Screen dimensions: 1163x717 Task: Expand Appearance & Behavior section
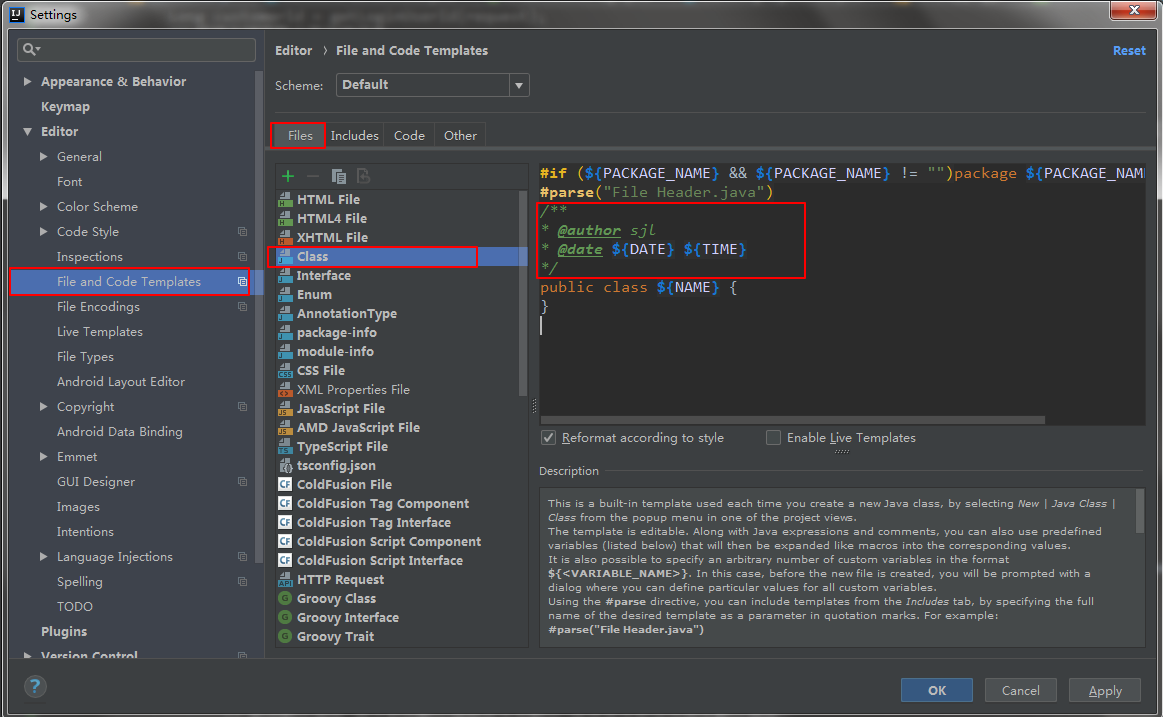(x=28, y=82)
